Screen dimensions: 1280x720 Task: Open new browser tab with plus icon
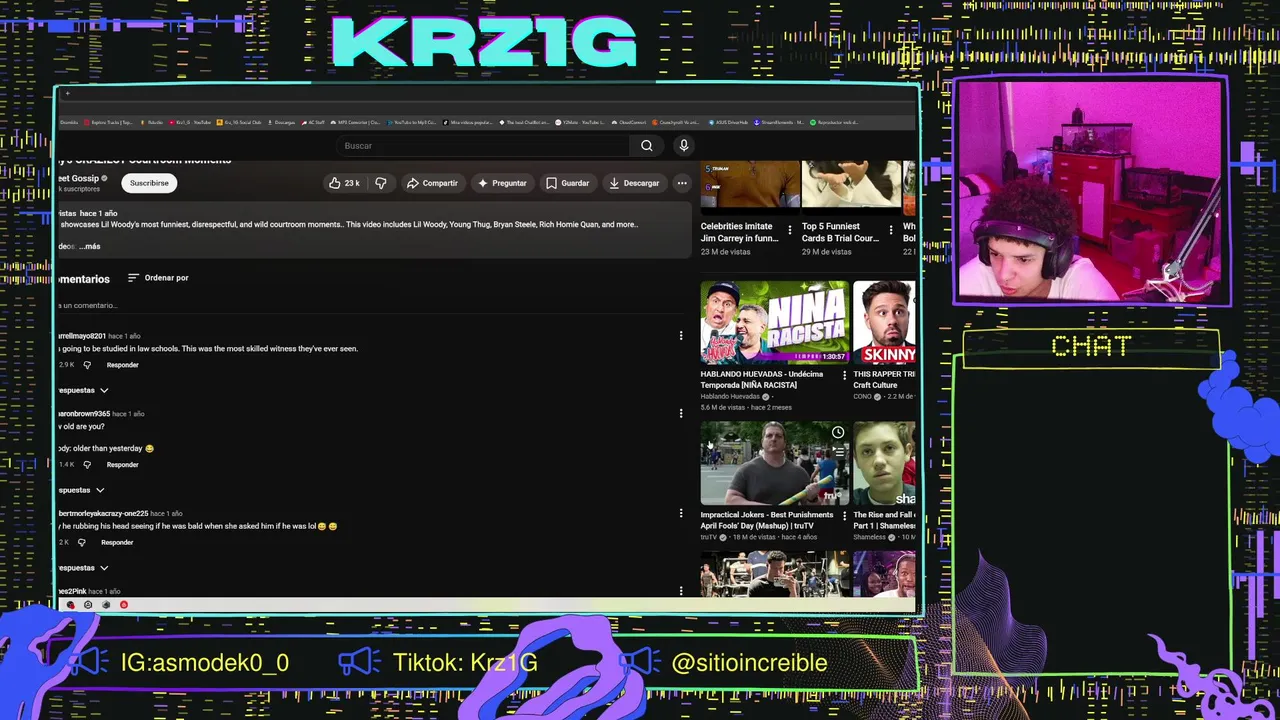click(67, 94)
